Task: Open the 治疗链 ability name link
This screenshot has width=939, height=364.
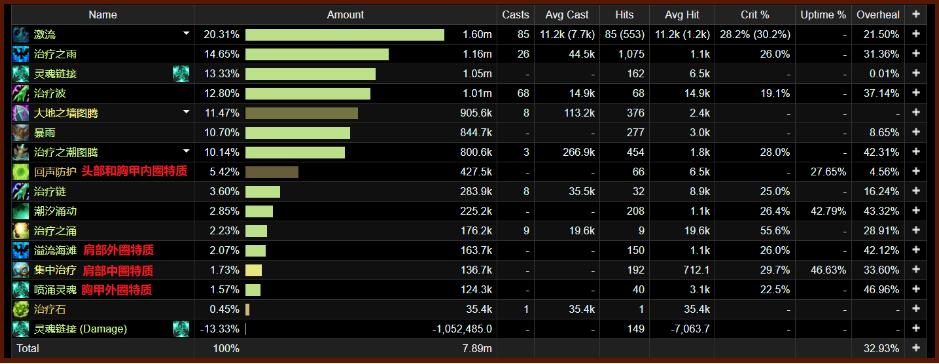Action: (x=47, y=192)
